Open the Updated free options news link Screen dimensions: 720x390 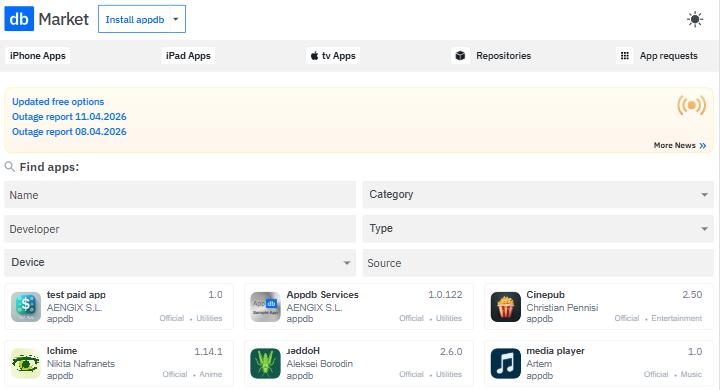[x=58, y=102]
